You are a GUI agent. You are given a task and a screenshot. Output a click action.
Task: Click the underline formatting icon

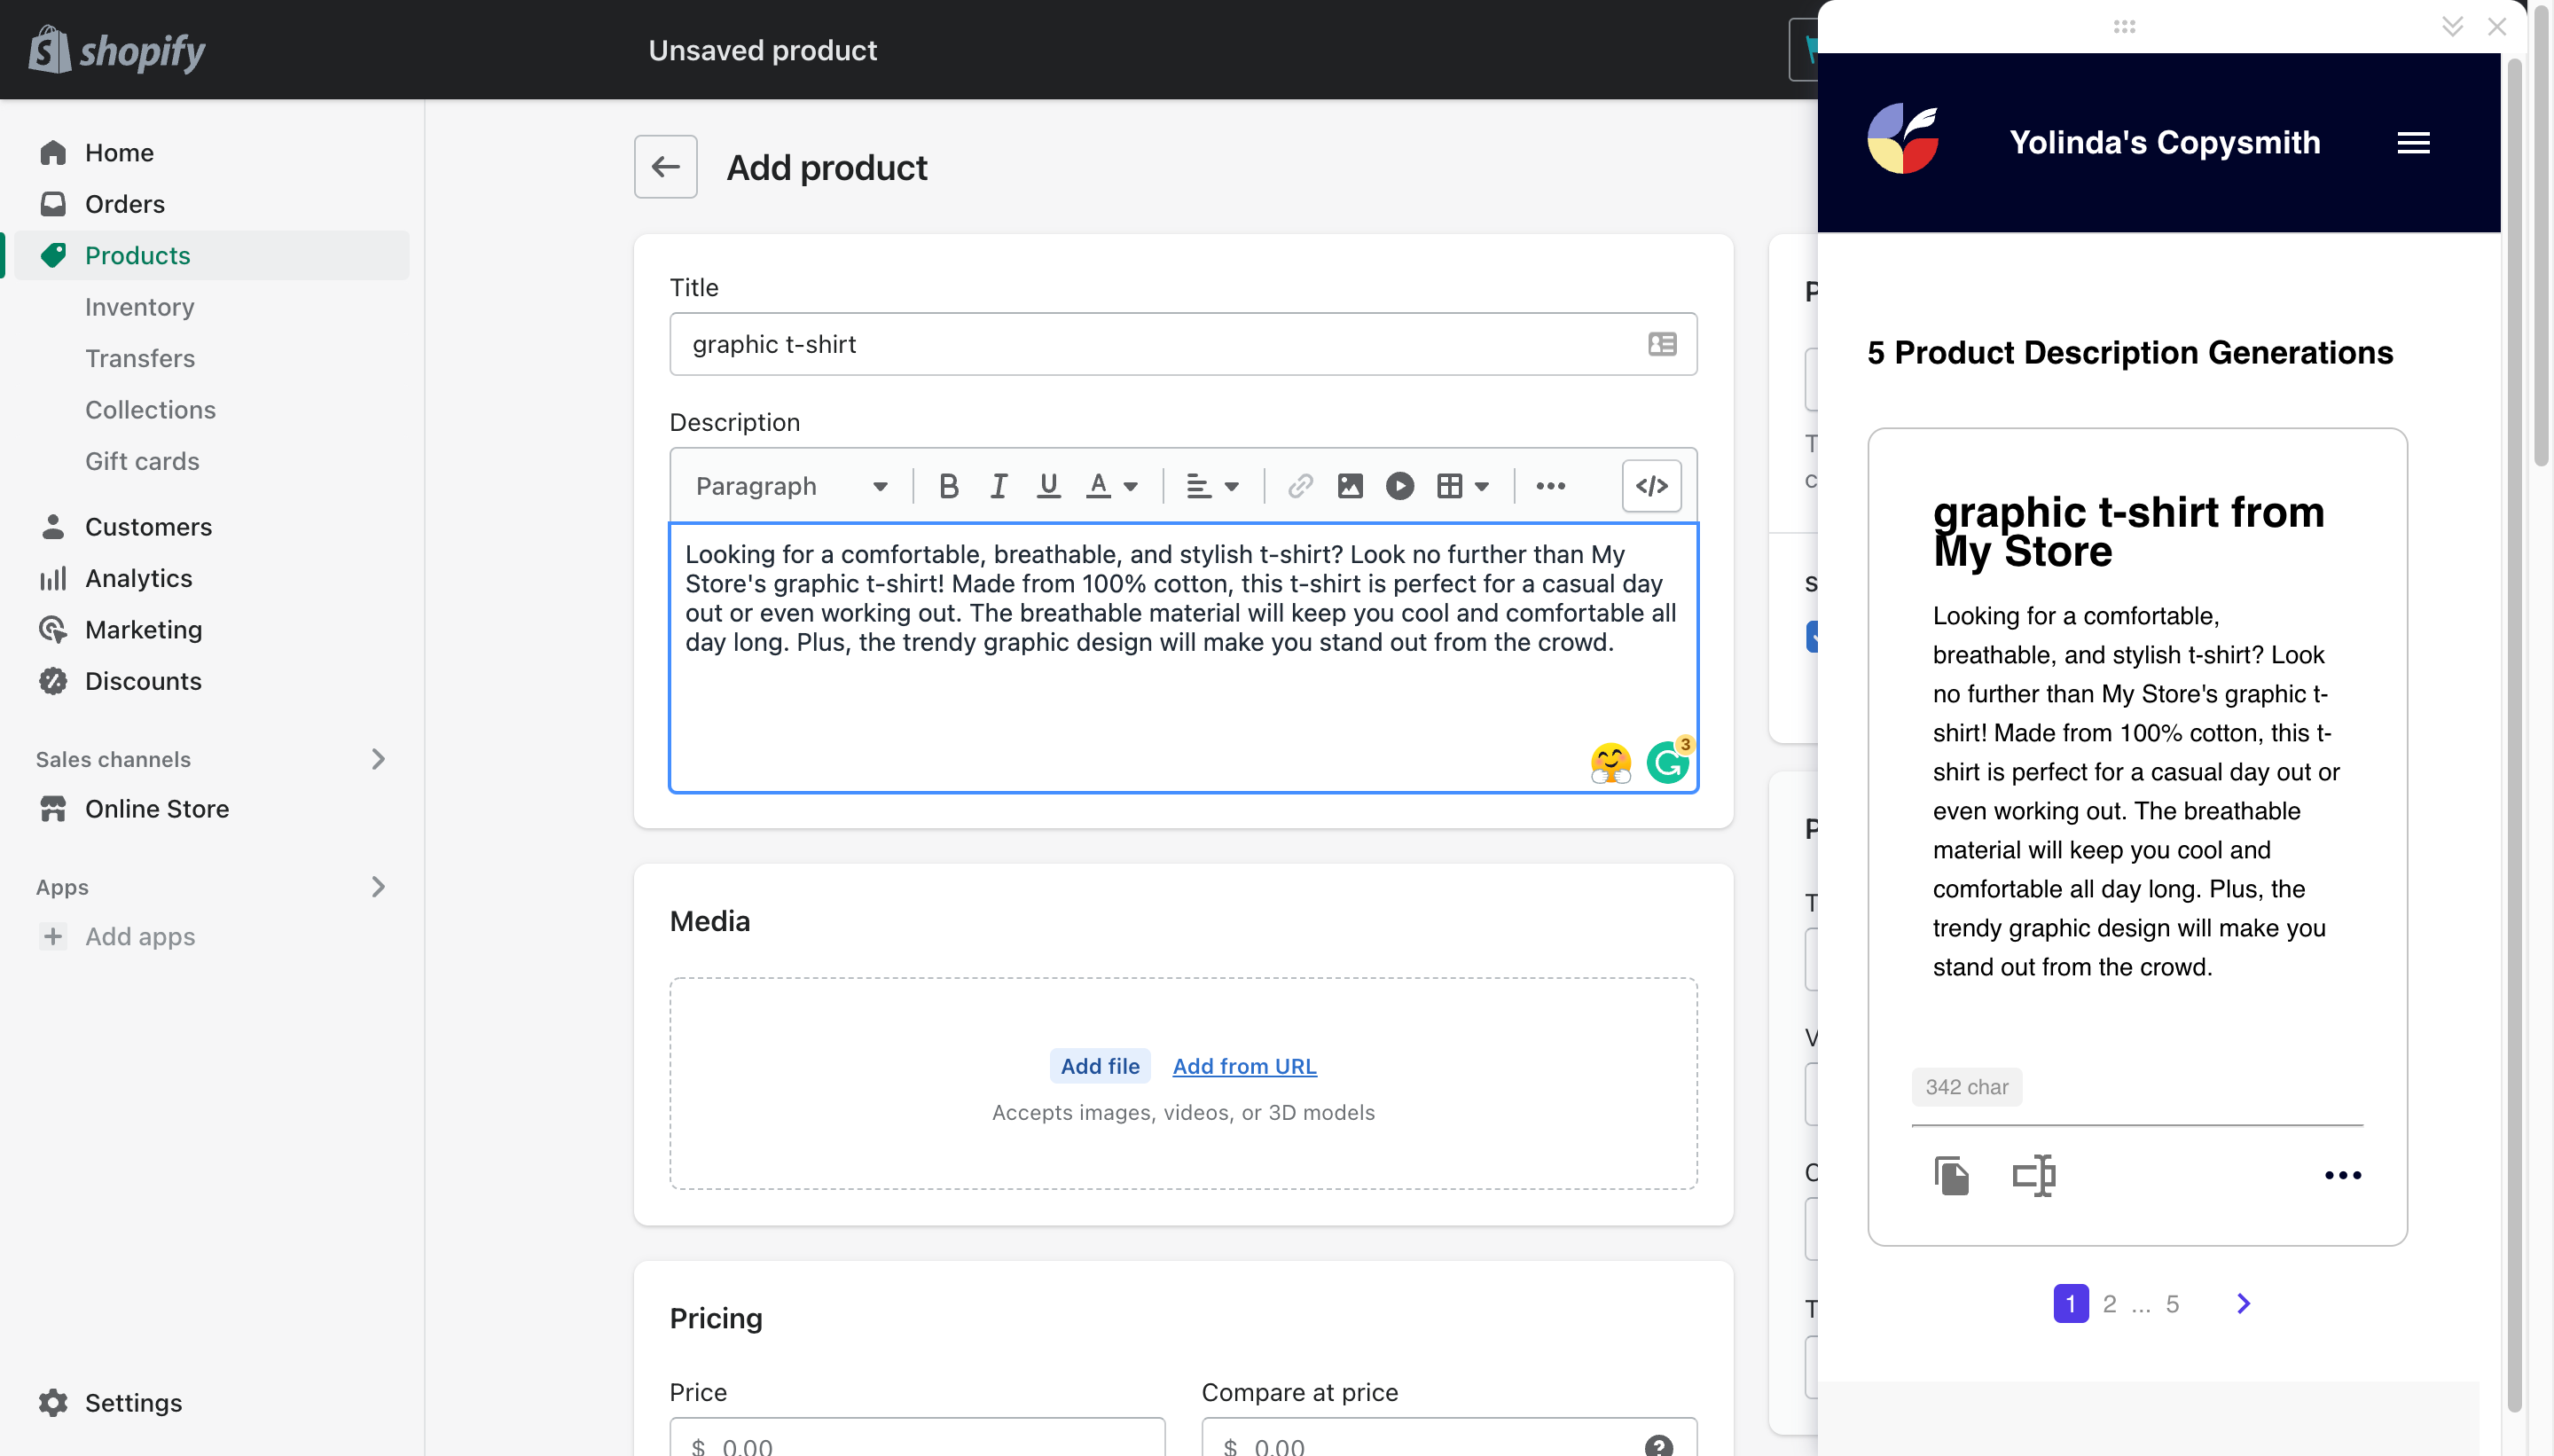coord(1048,486)
